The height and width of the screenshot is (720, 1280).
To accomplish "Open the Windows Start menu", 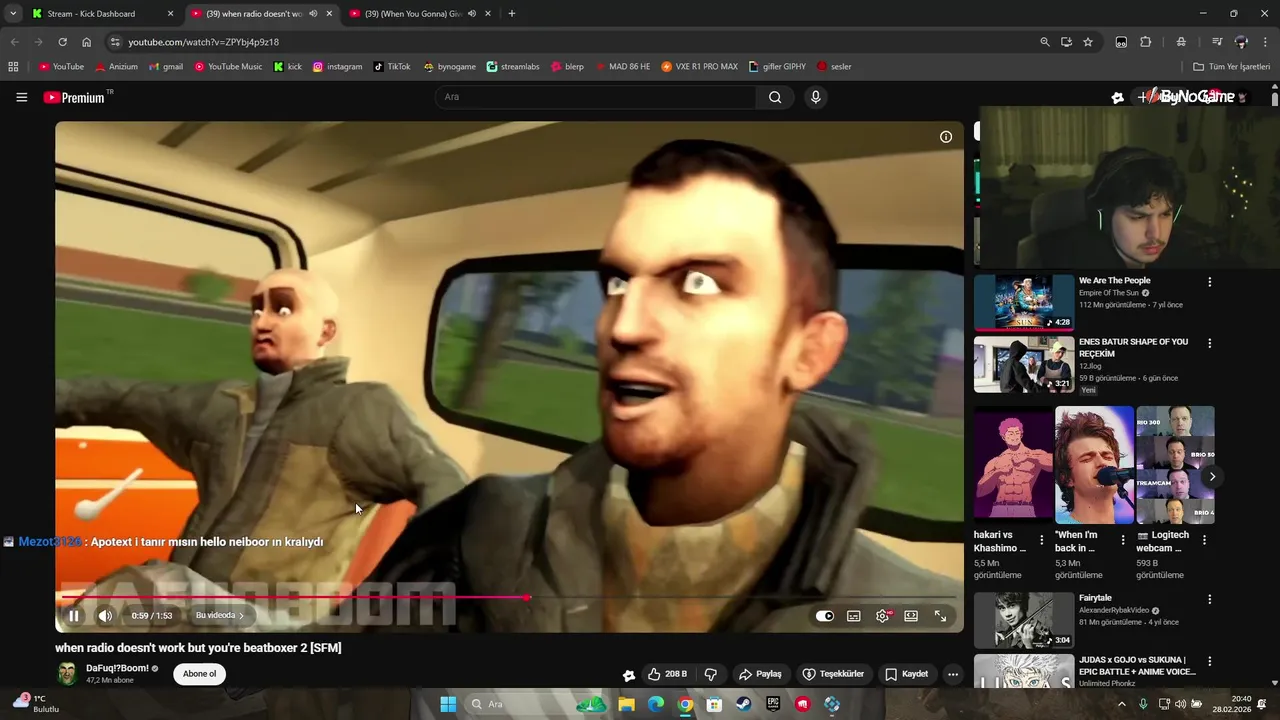I will 448,704.
